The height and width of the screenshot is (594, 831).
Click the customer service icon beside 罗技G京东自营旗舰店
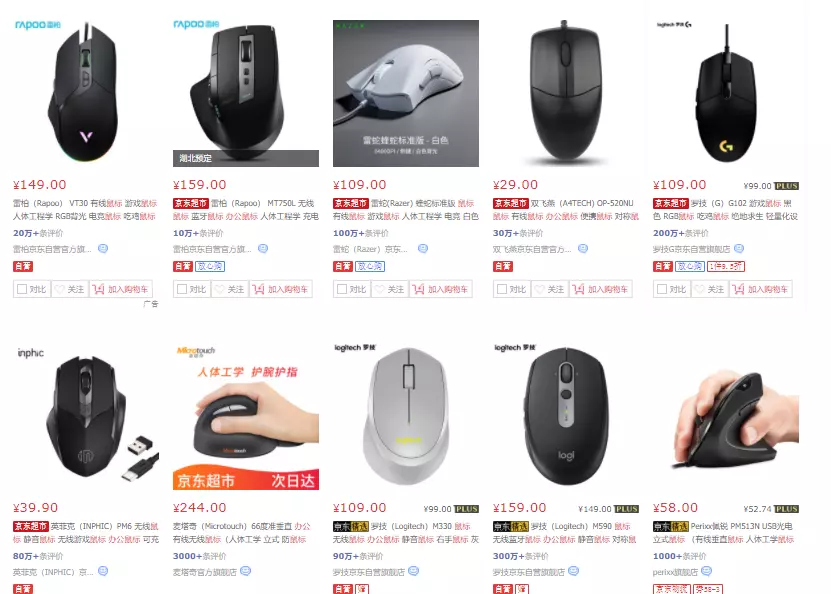739,248
